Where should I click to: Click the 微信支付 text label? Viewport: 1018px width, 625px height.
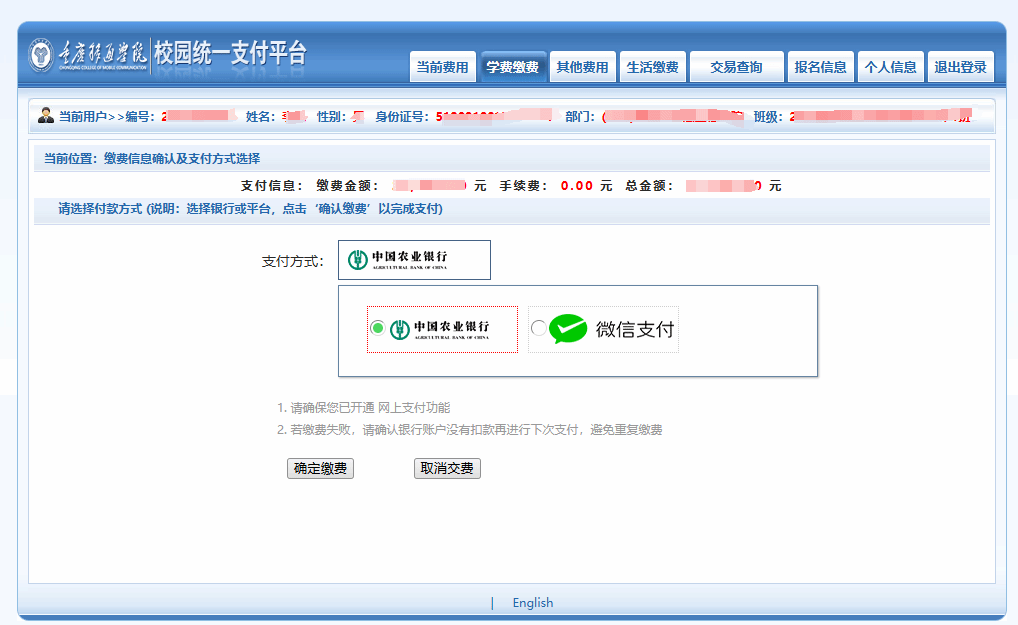point(635,329)
